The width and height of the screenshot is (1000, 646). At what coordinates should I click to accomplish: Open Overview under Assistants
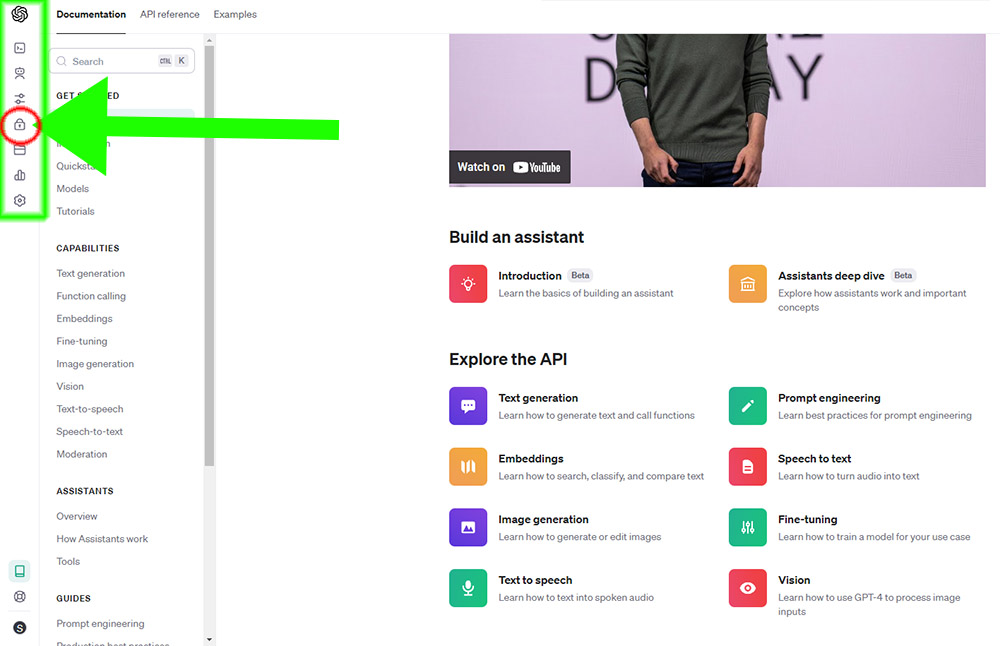point(77,516)
